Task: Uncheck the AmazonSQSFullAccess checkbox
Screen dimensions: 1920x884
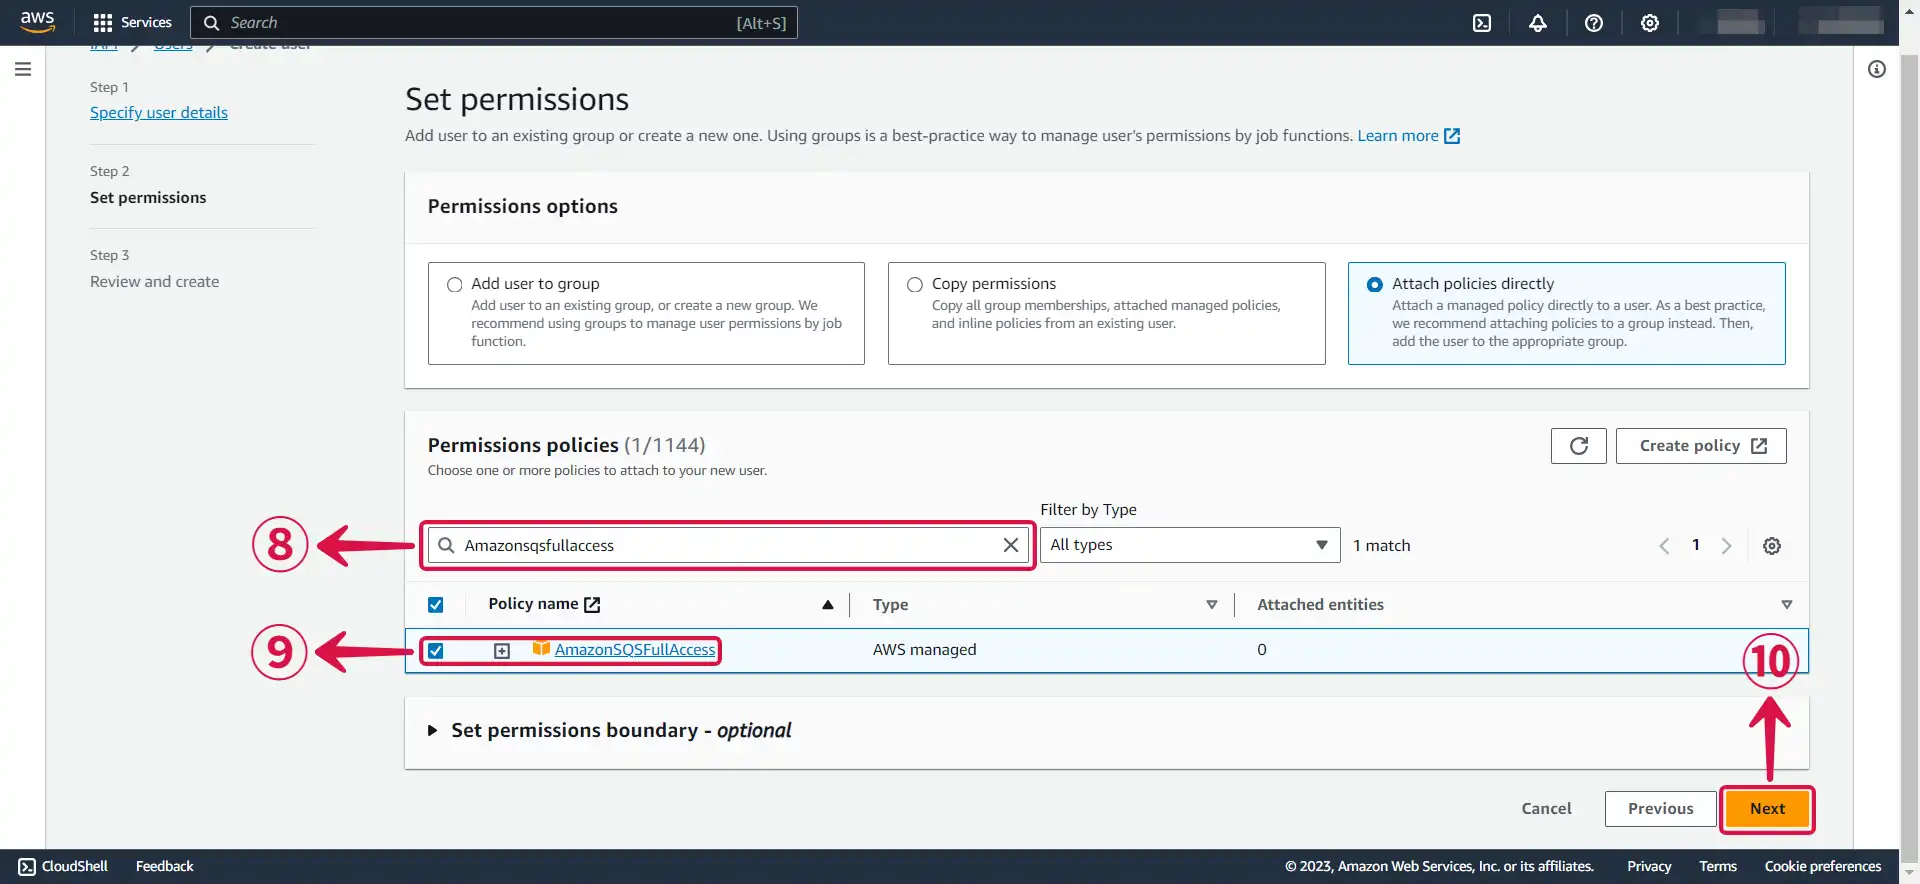Action: 436,650
